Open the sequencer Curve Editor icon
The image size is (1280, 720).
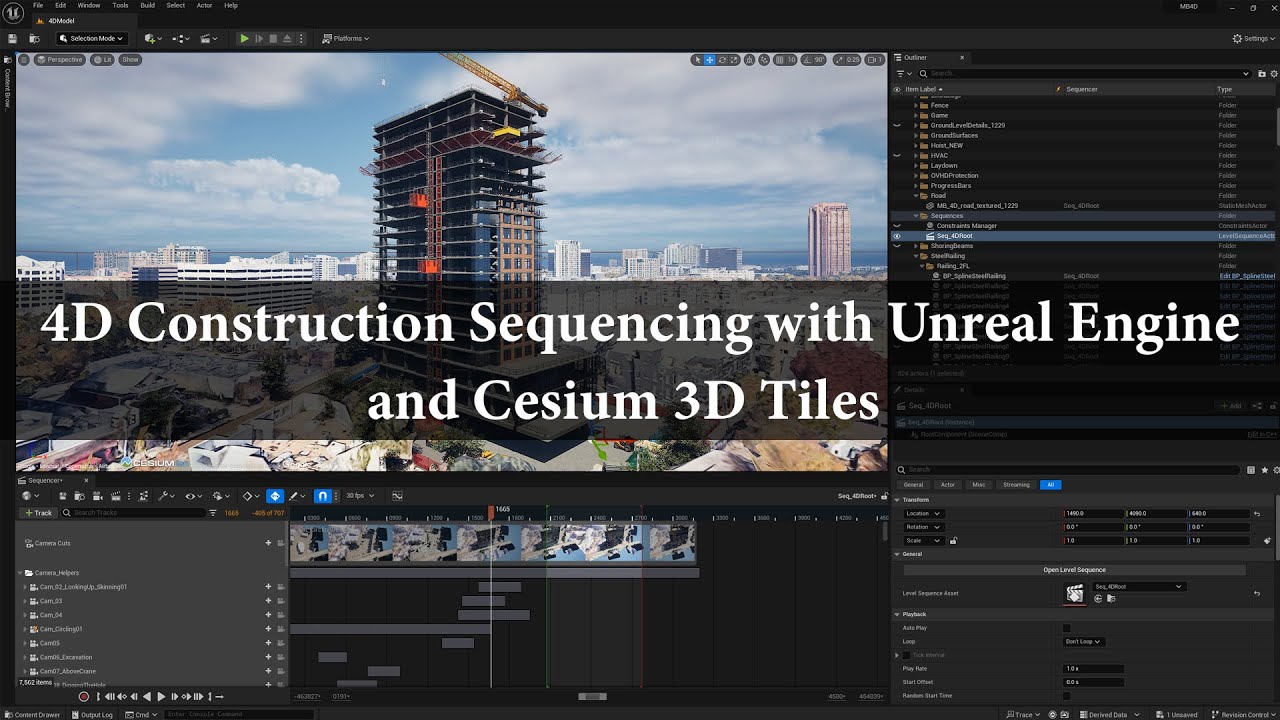click(397, 496)
